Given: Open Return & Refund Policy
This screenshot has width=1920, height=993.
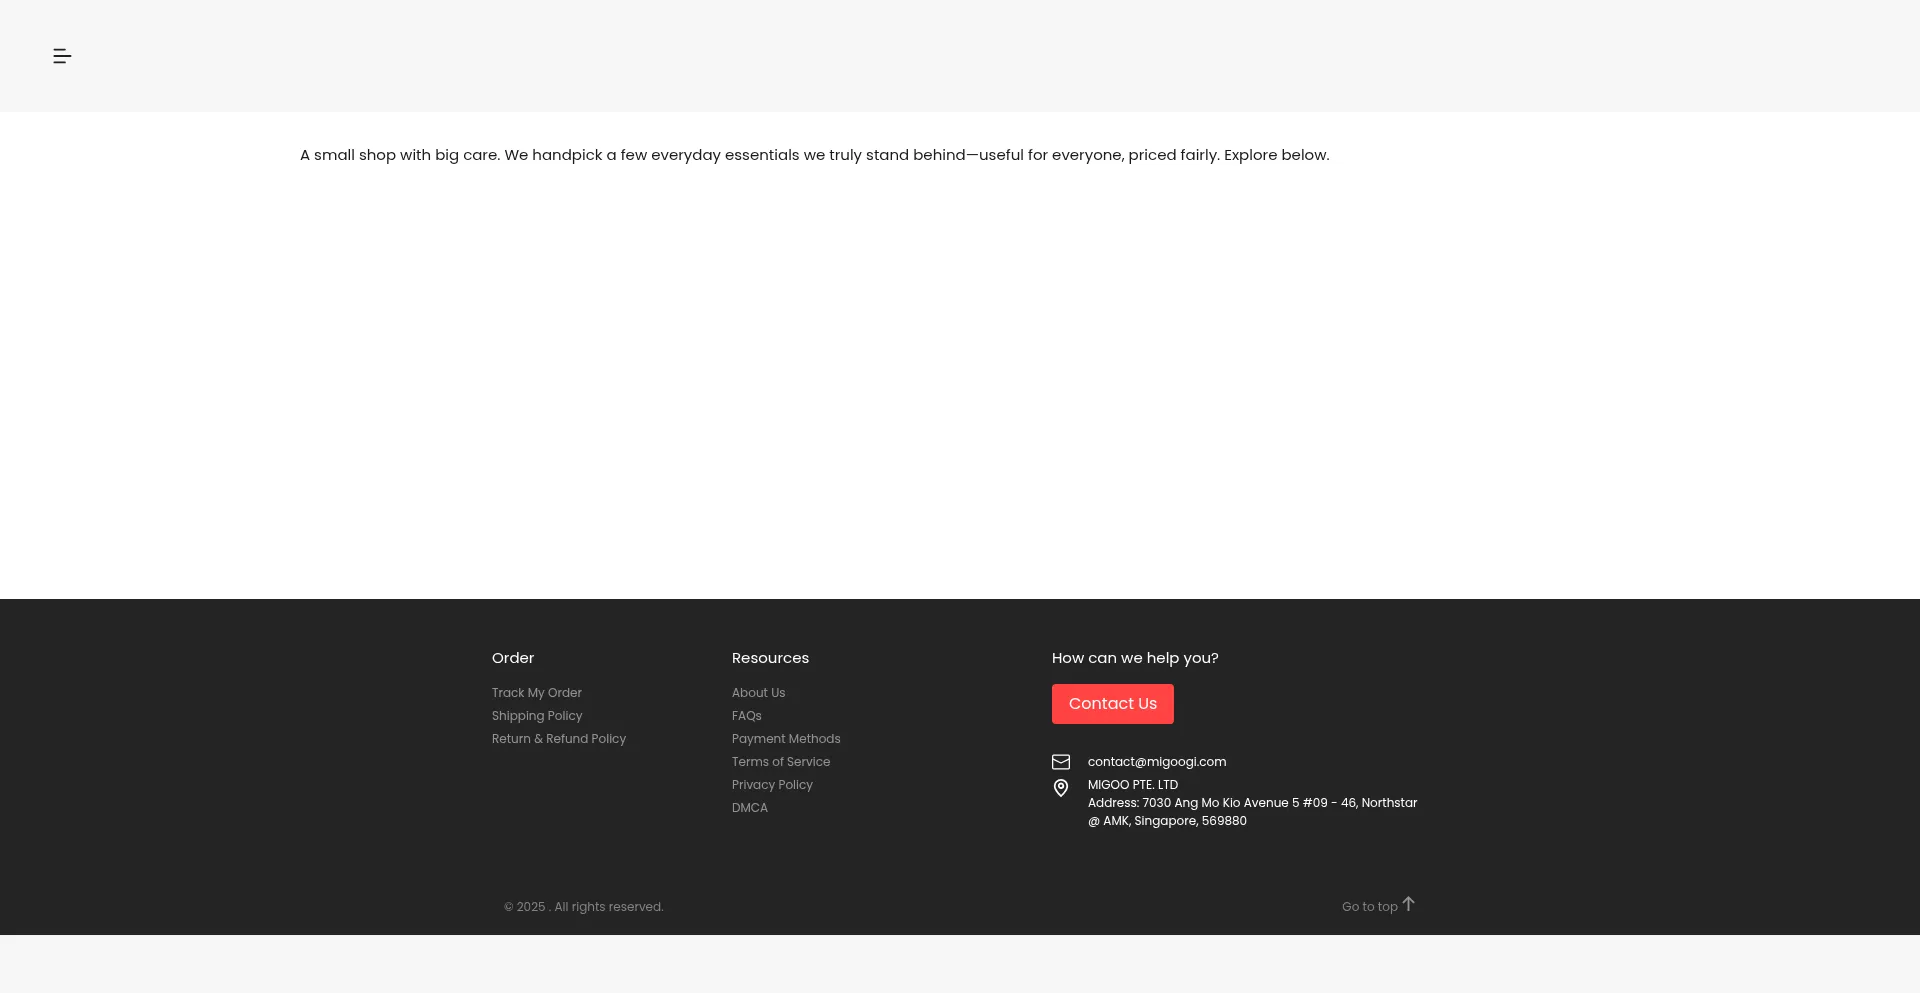Looking at the screenshot, I should pyautogui.click(x=558, y=739).
